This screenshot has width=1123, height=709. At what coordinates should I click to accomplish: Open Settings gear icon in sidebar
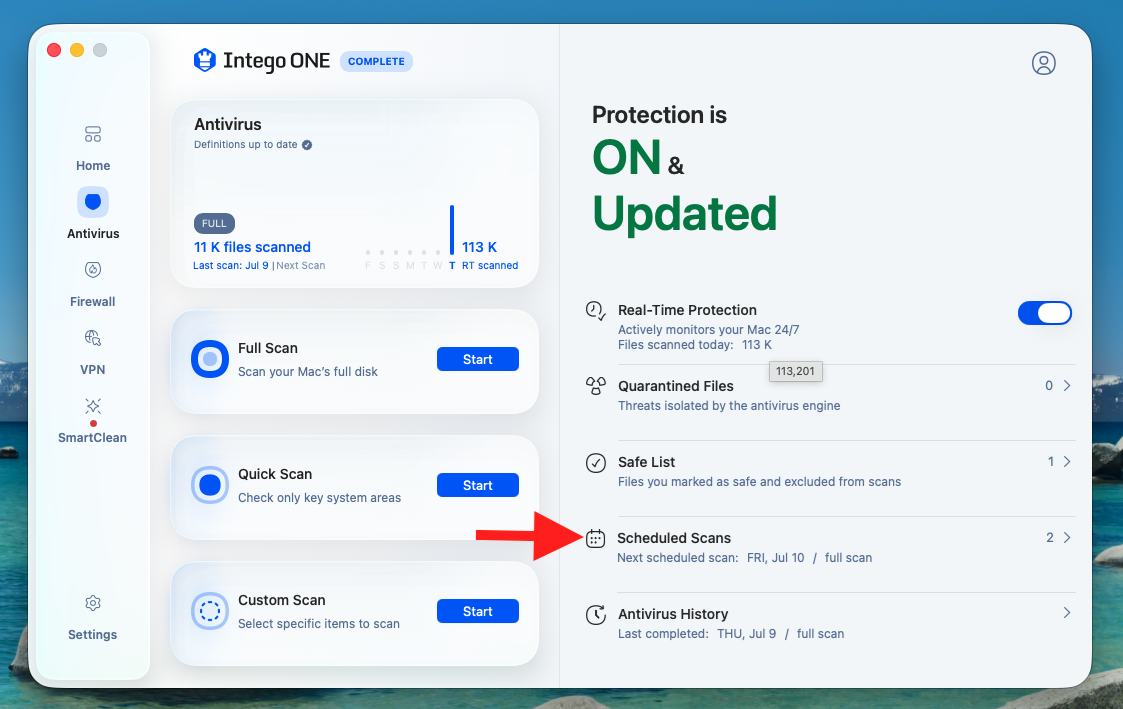(92, 603)
